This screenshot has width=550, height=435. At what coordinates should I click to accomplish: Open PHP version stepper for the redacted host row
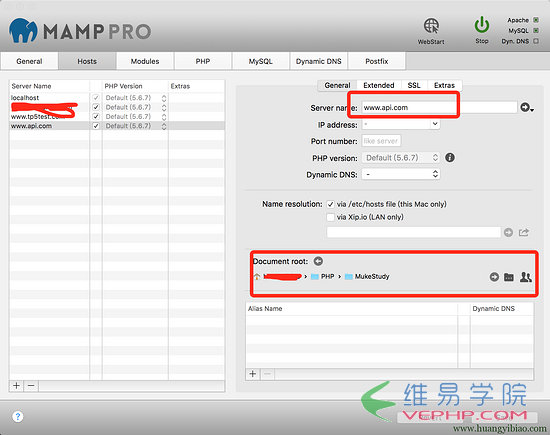tap(164, 107)
